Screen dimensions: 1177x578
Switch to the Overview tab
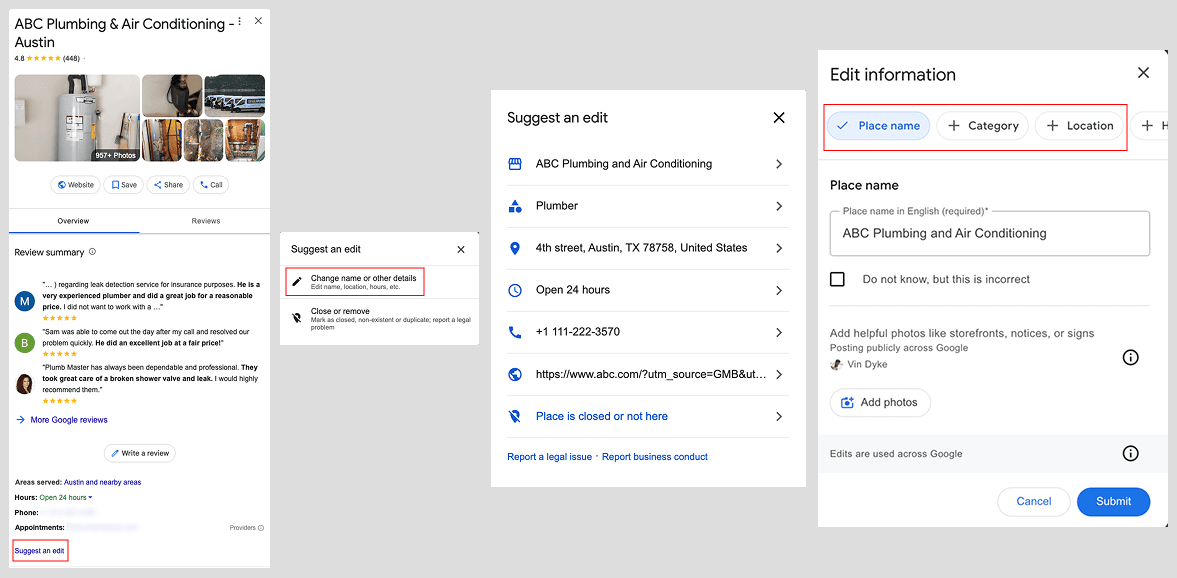tap(73, 221)
